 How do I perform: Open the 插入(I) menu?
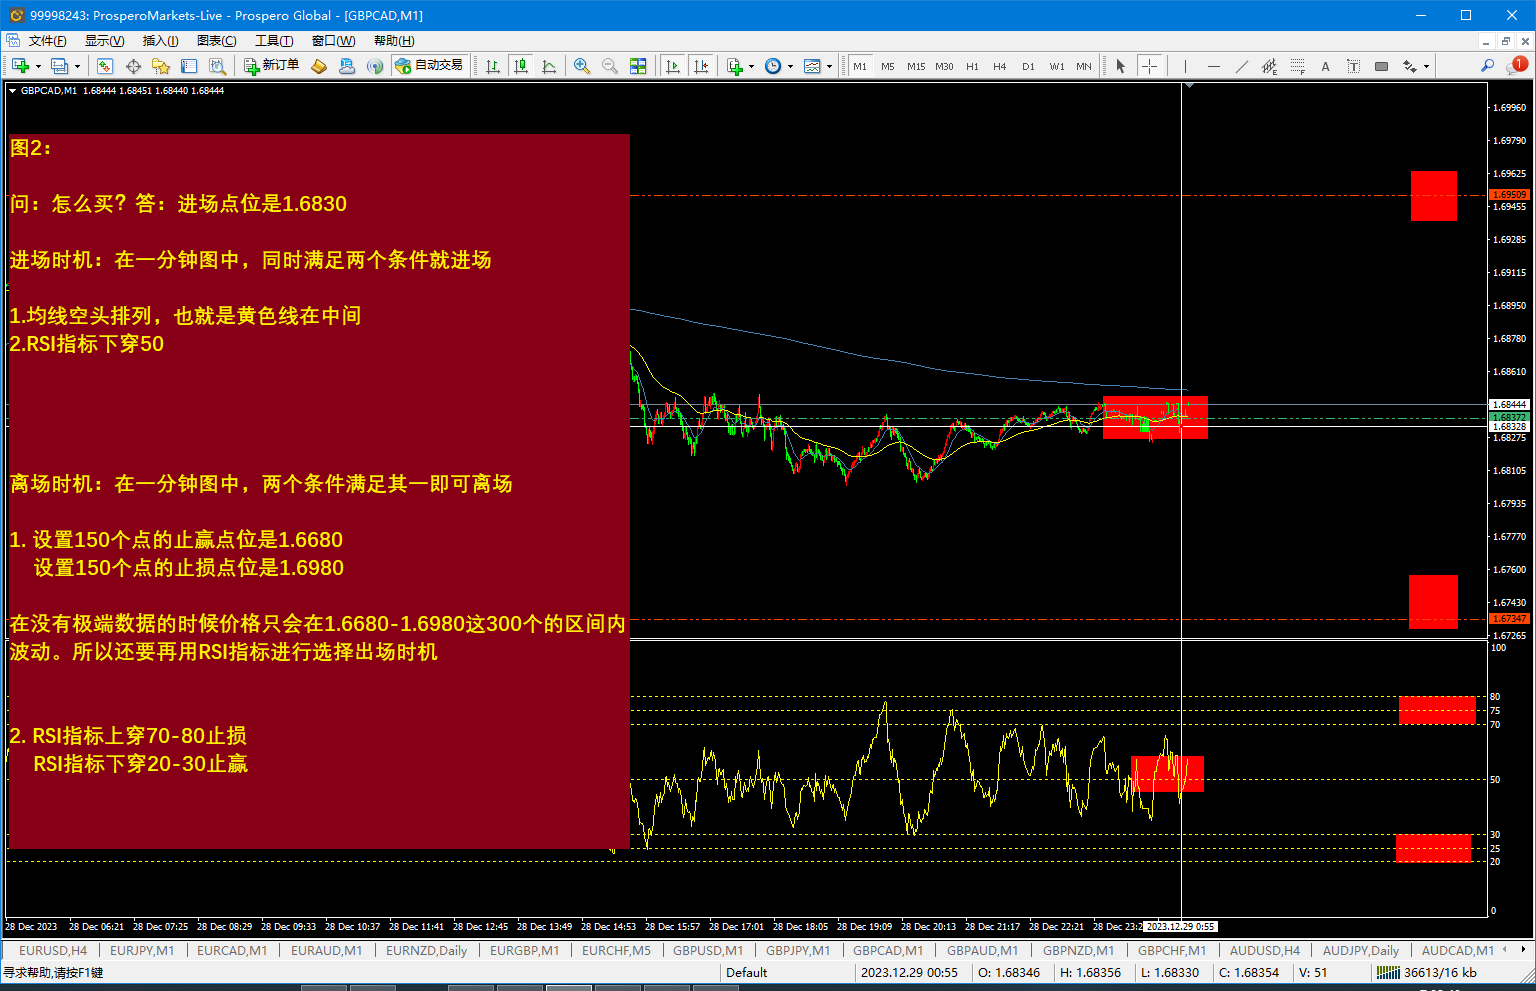tap(160, 41)
